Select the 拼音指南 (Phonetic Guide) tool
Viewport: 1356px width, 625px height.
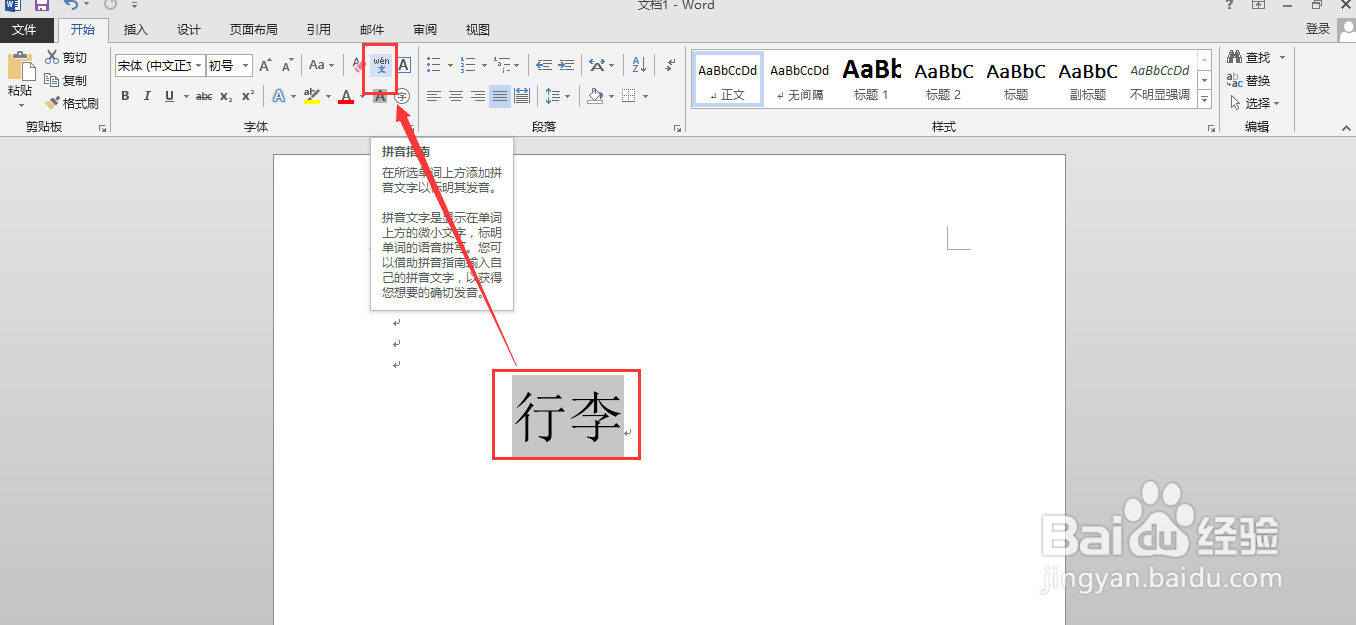coord(381,65)
